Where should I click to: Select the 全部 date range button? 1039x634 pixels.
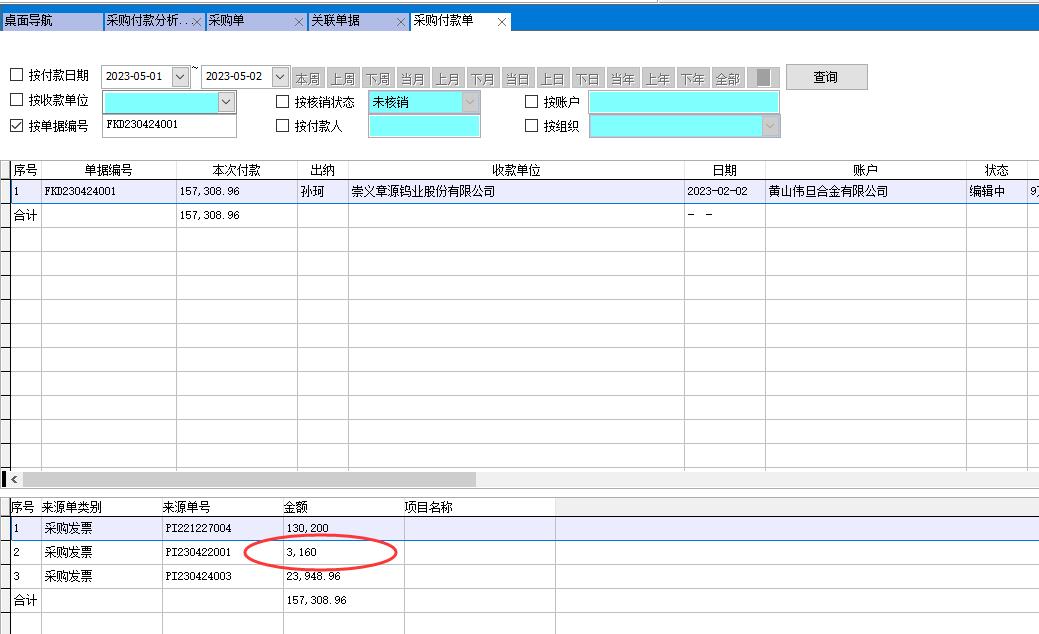pos(726,76)
